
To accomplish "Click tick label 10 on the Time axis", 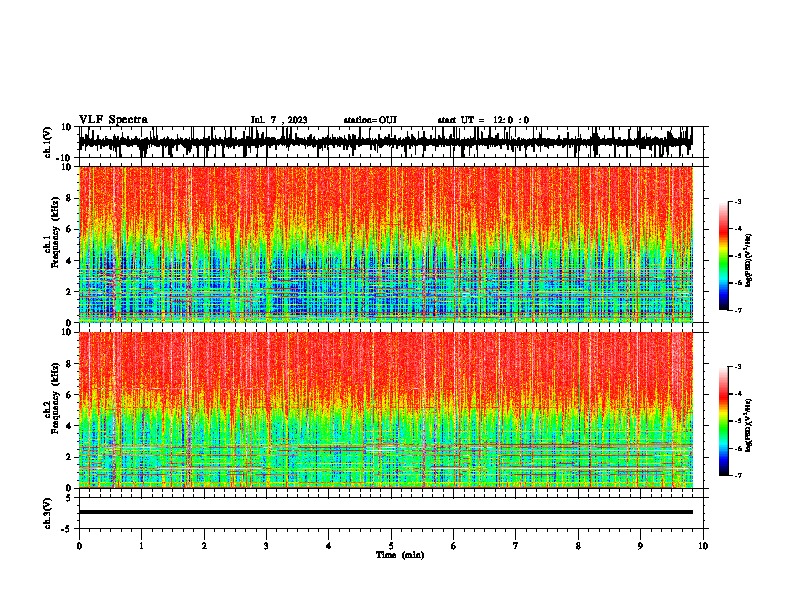I will coord(703,546).
